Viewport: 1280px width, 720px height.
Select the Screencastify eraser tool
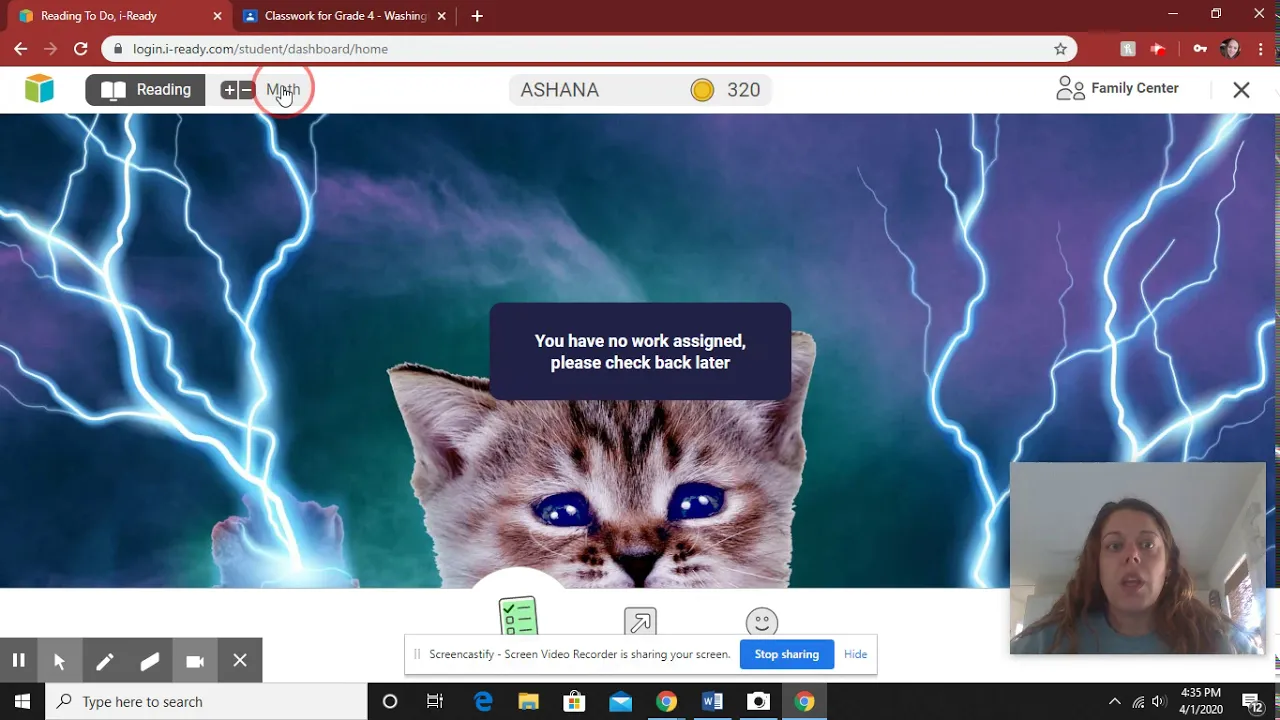point(150,660)
